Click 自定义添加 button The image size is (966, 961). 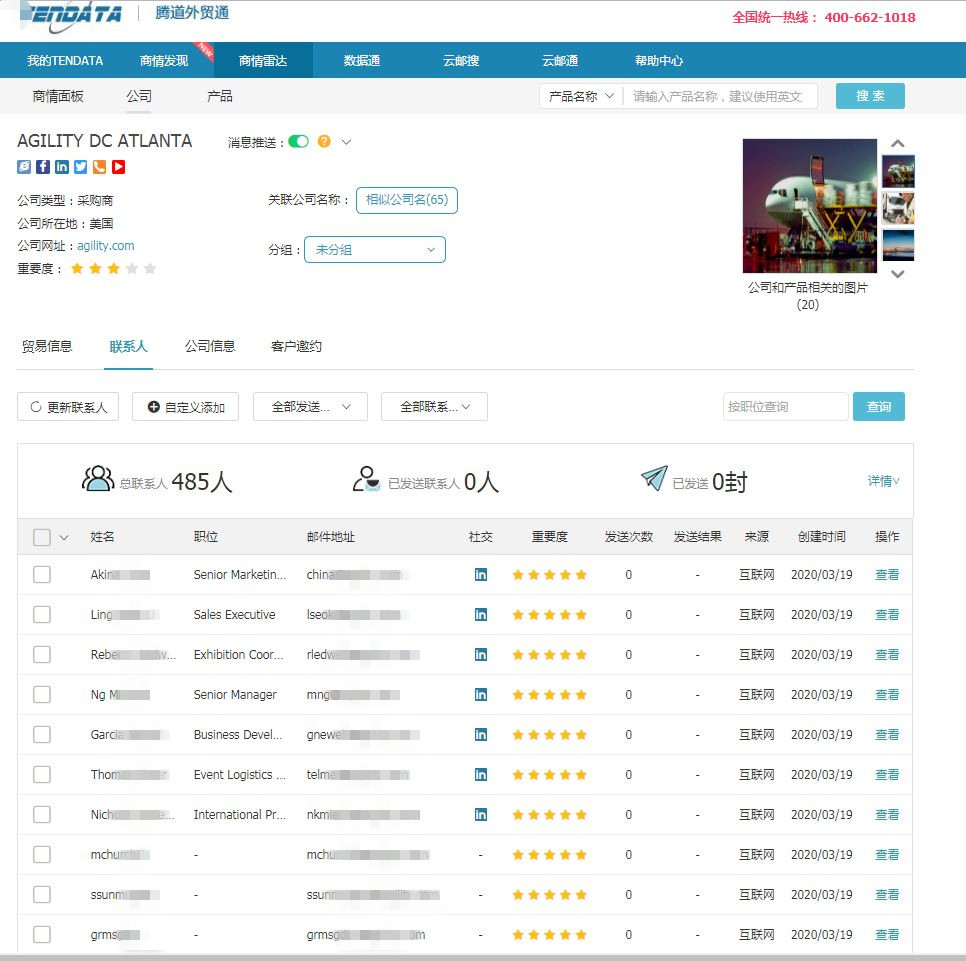[185, 407]
